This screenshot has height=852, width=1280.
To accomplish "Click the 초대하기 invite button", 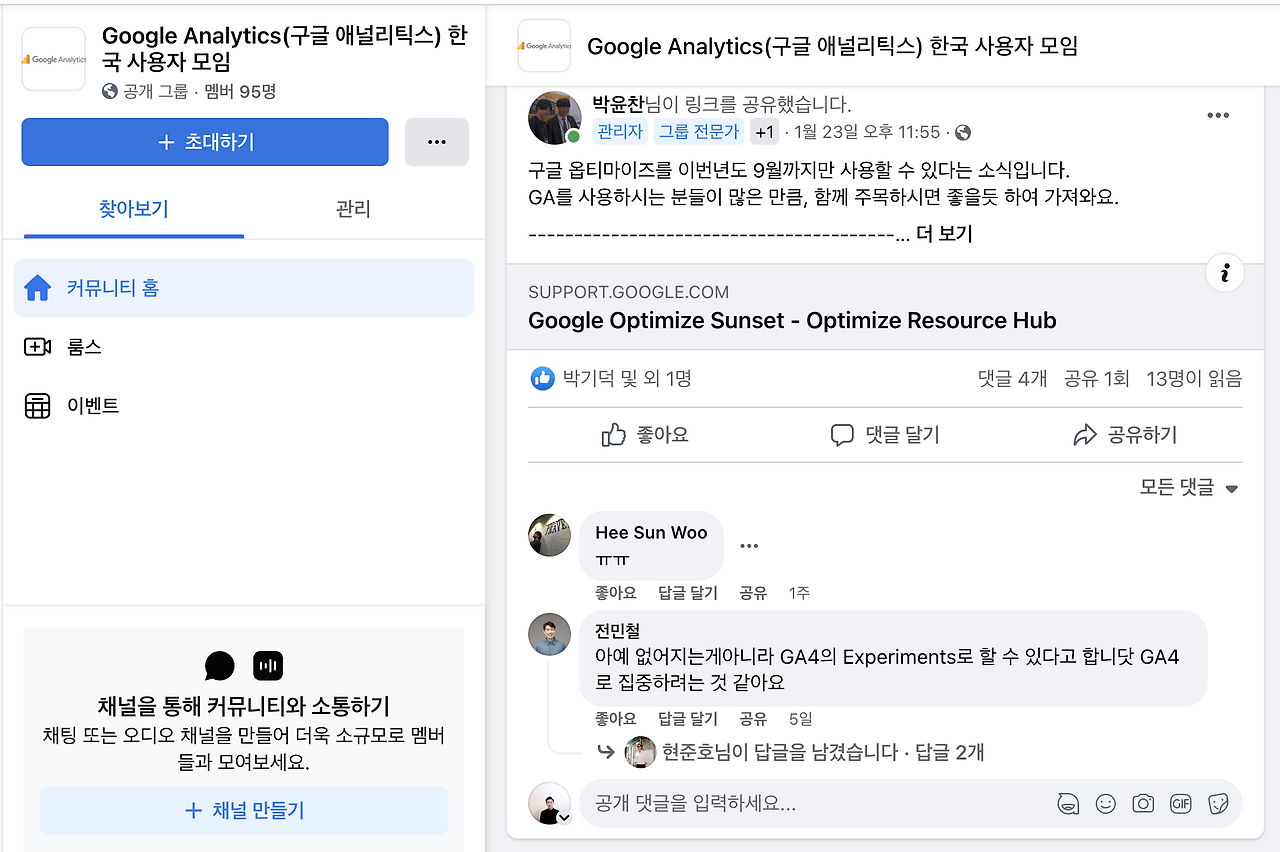I will 205,142.
